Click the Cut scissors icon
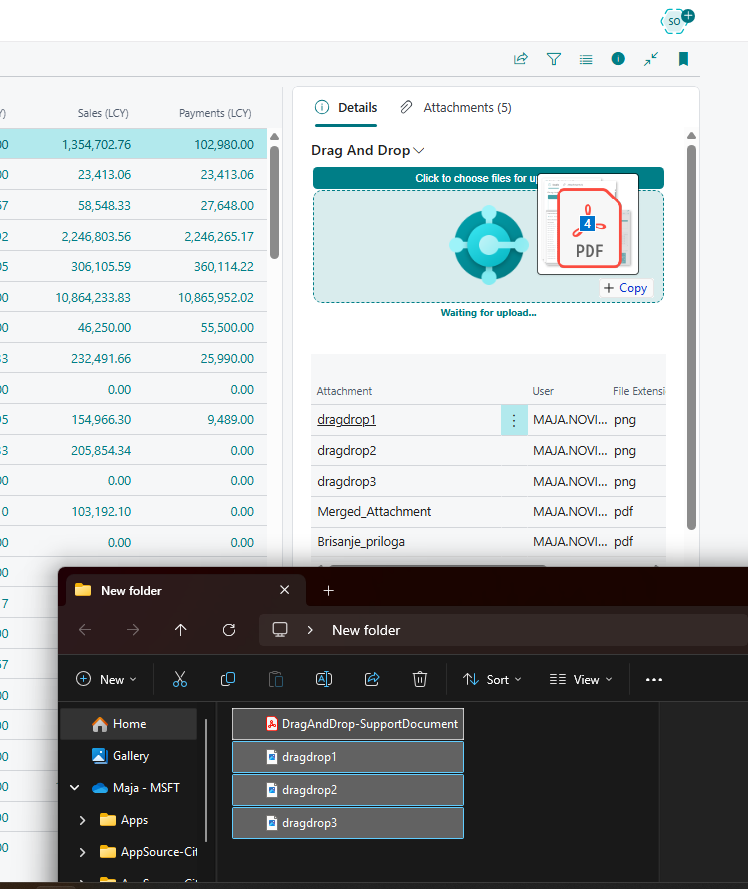Viewport: 748px width, 889px height. [180, 679]
